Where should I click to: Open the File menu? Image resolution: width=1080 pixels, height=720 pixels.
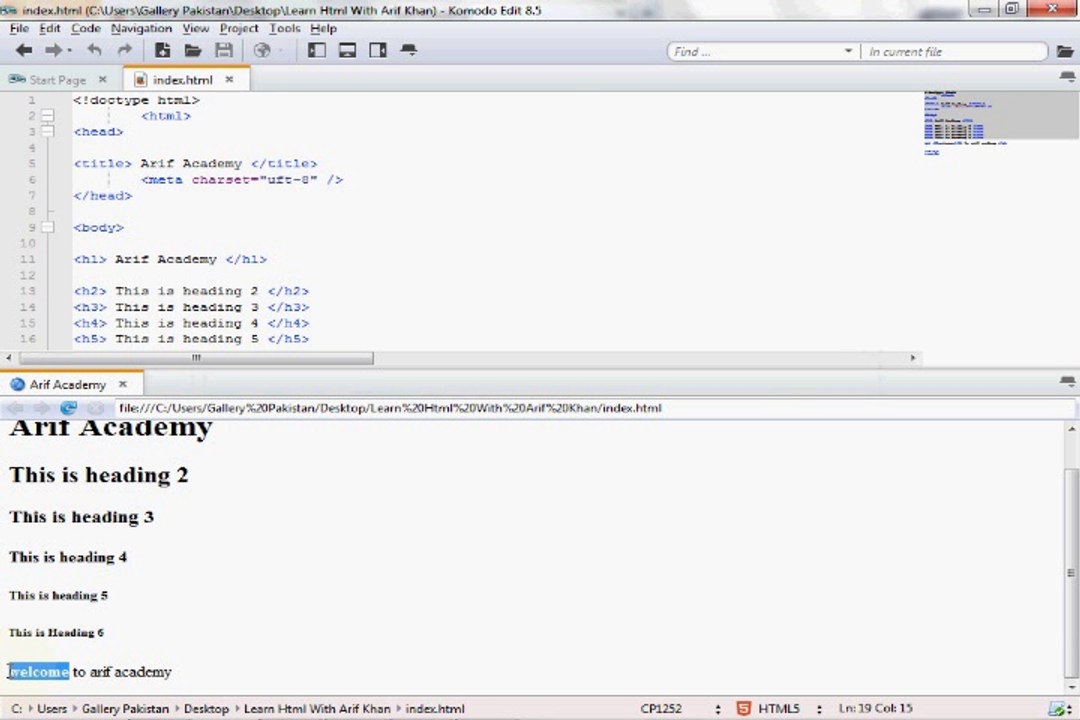(x=19, y=28)
